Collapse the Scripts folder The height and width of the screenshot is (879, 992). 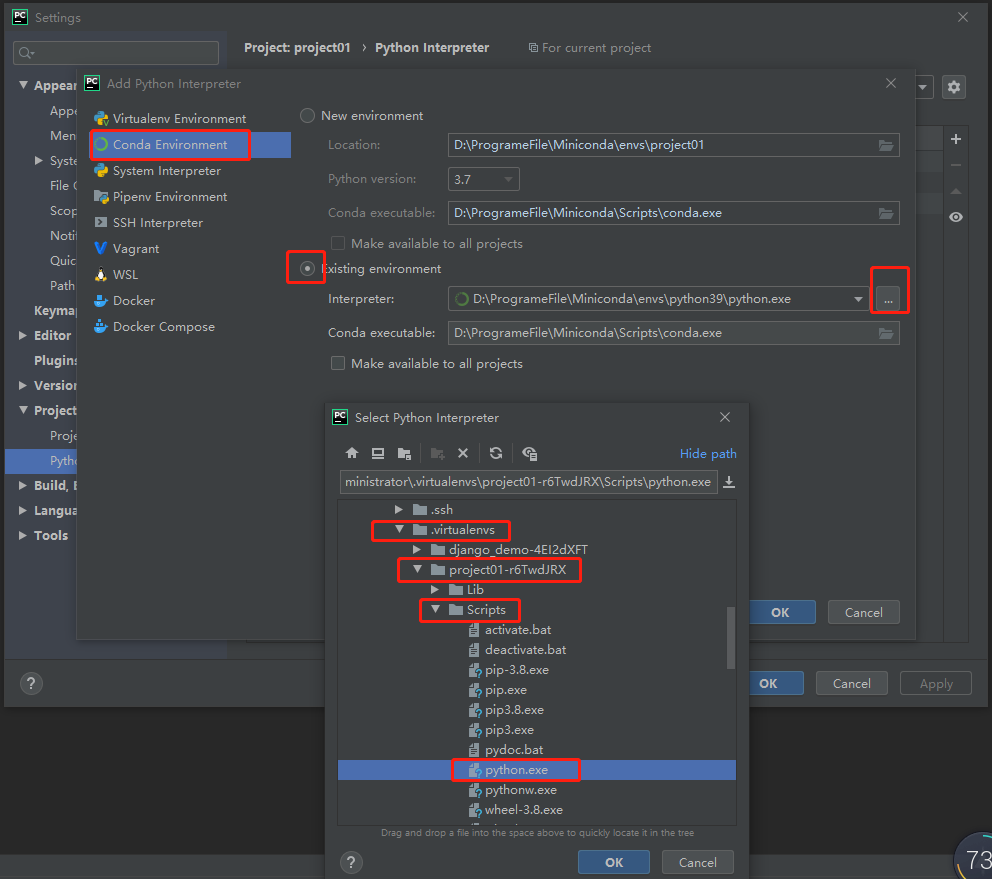pos(435,609)
